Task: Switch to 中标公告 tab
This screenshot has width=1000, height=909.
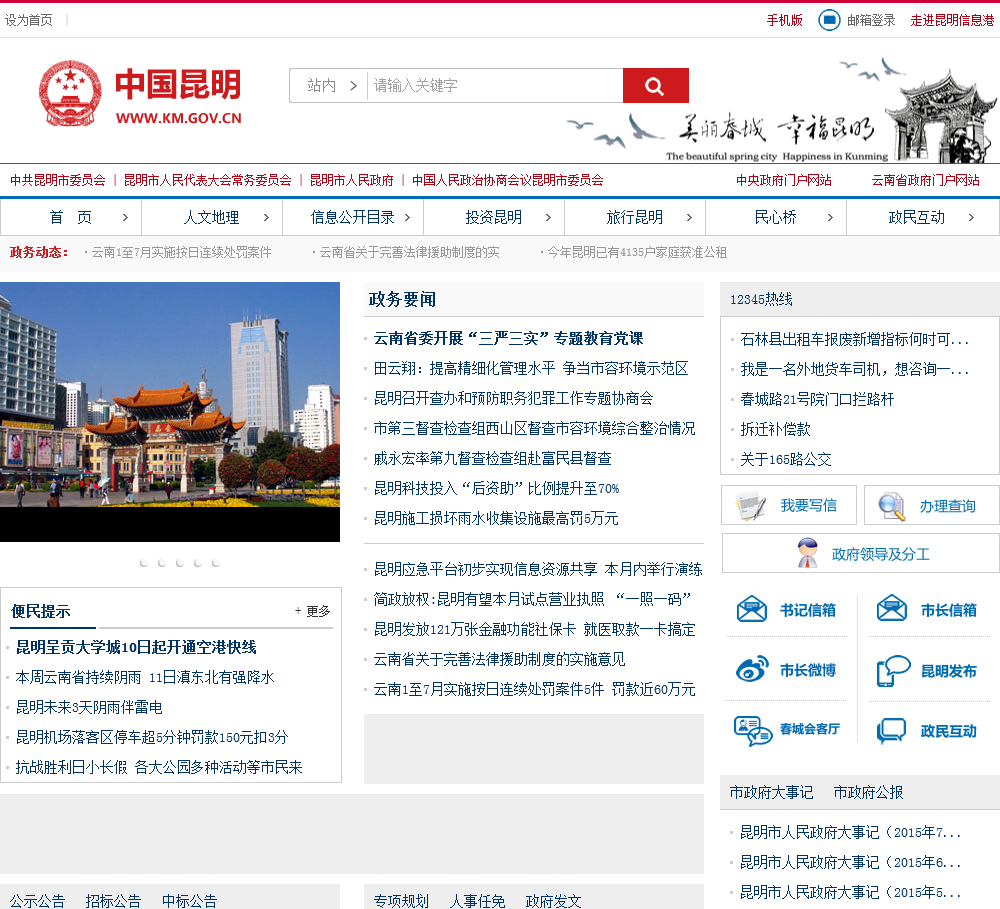Action: [x=189, y=901]
